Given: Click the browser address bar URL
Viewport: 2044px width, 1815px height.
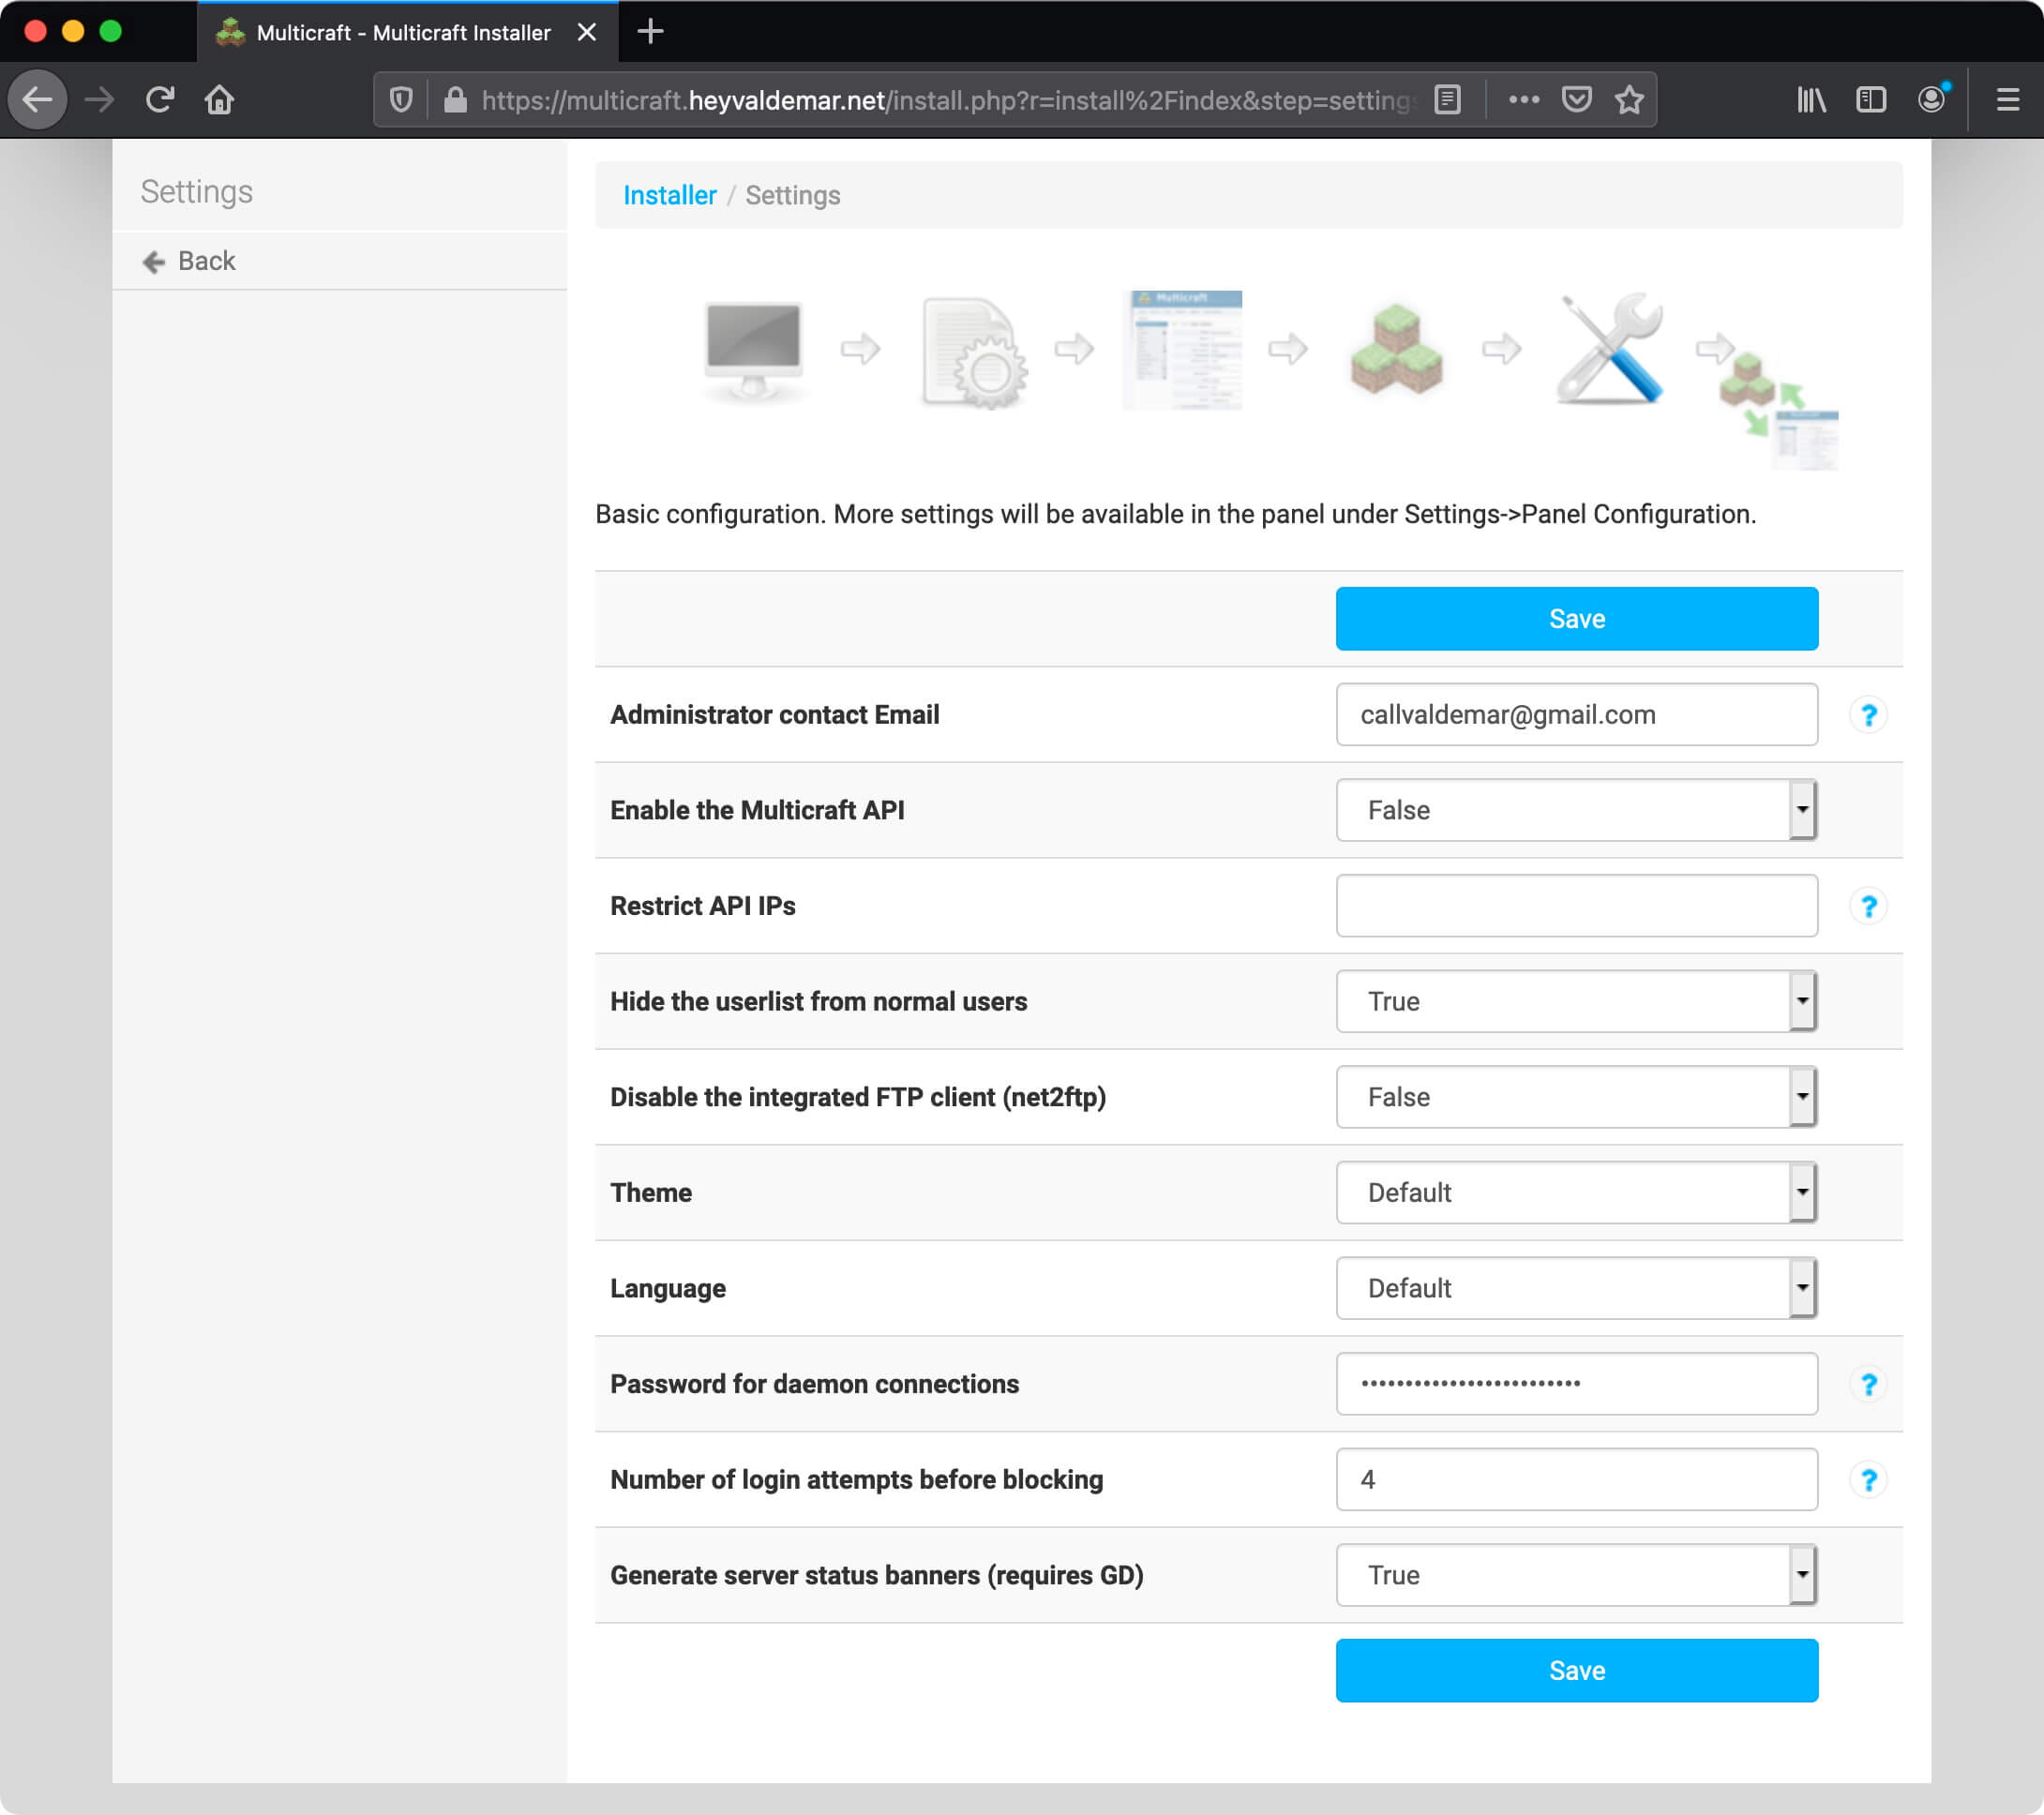Looking at the screenshot, I should coord(948,100).
